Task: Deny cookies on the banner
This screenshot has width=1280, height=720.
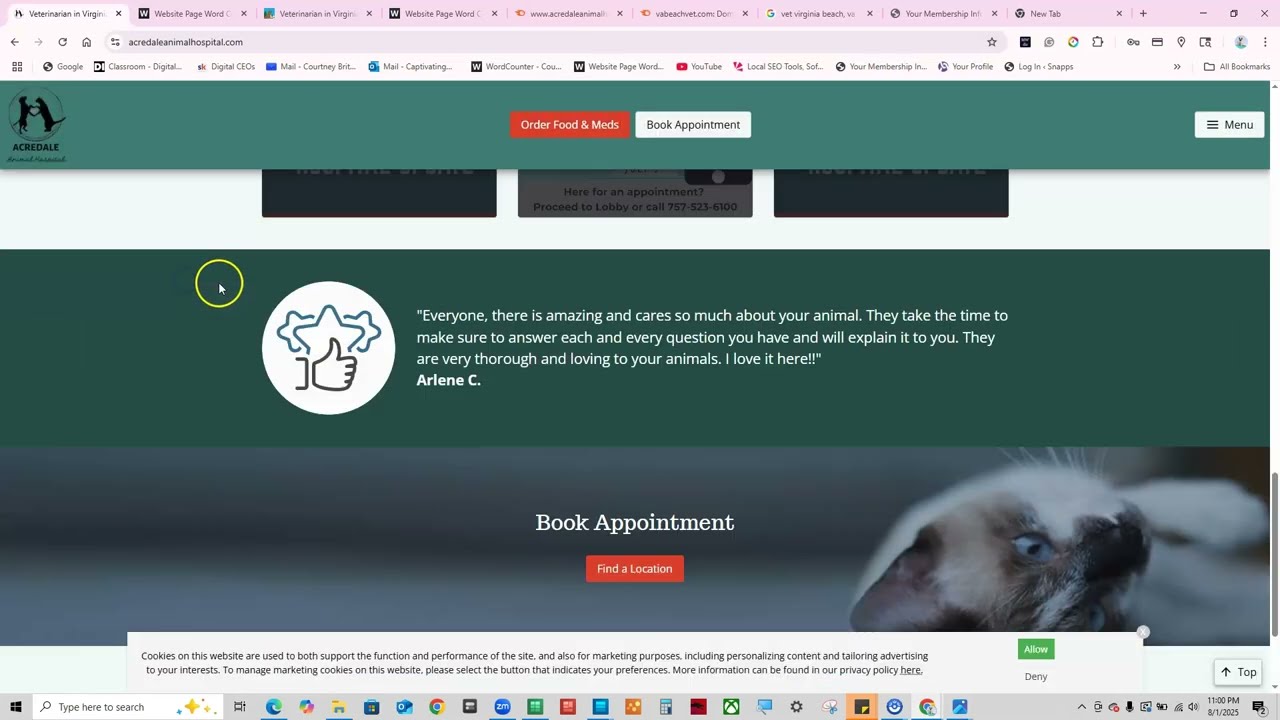Action: [x=1036, y=676]
